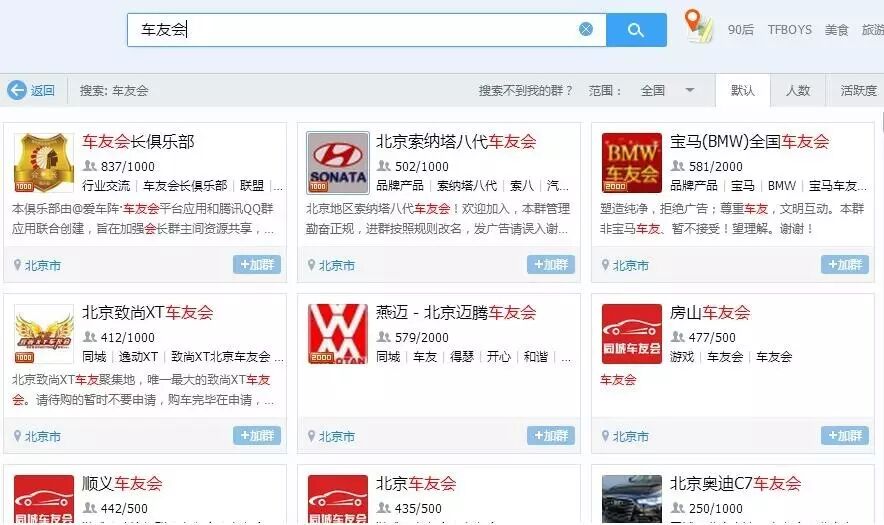Go back using the blue arrow icon
This screenshot has height=525, width=884.
17,90
